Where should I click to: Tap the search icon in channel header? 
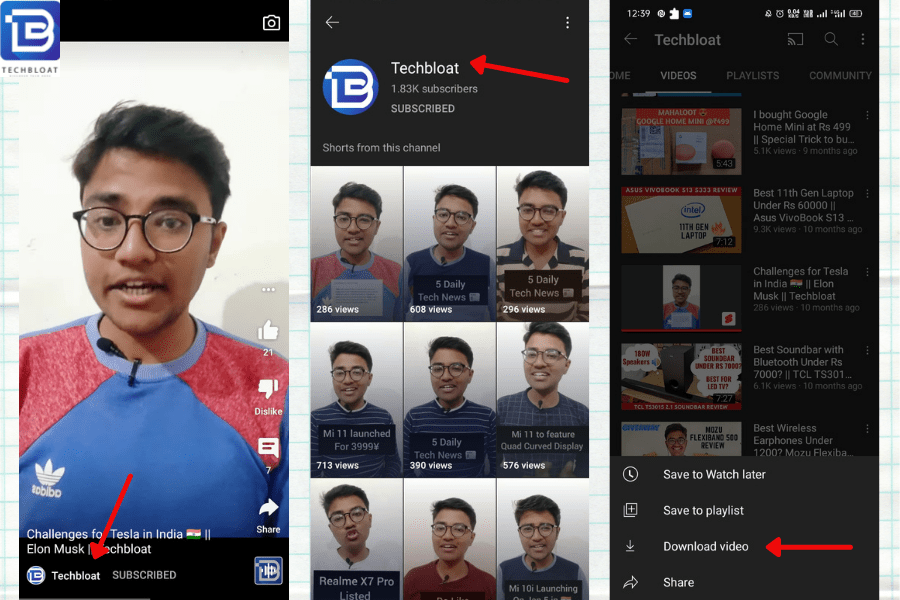(x=831, y=39)
